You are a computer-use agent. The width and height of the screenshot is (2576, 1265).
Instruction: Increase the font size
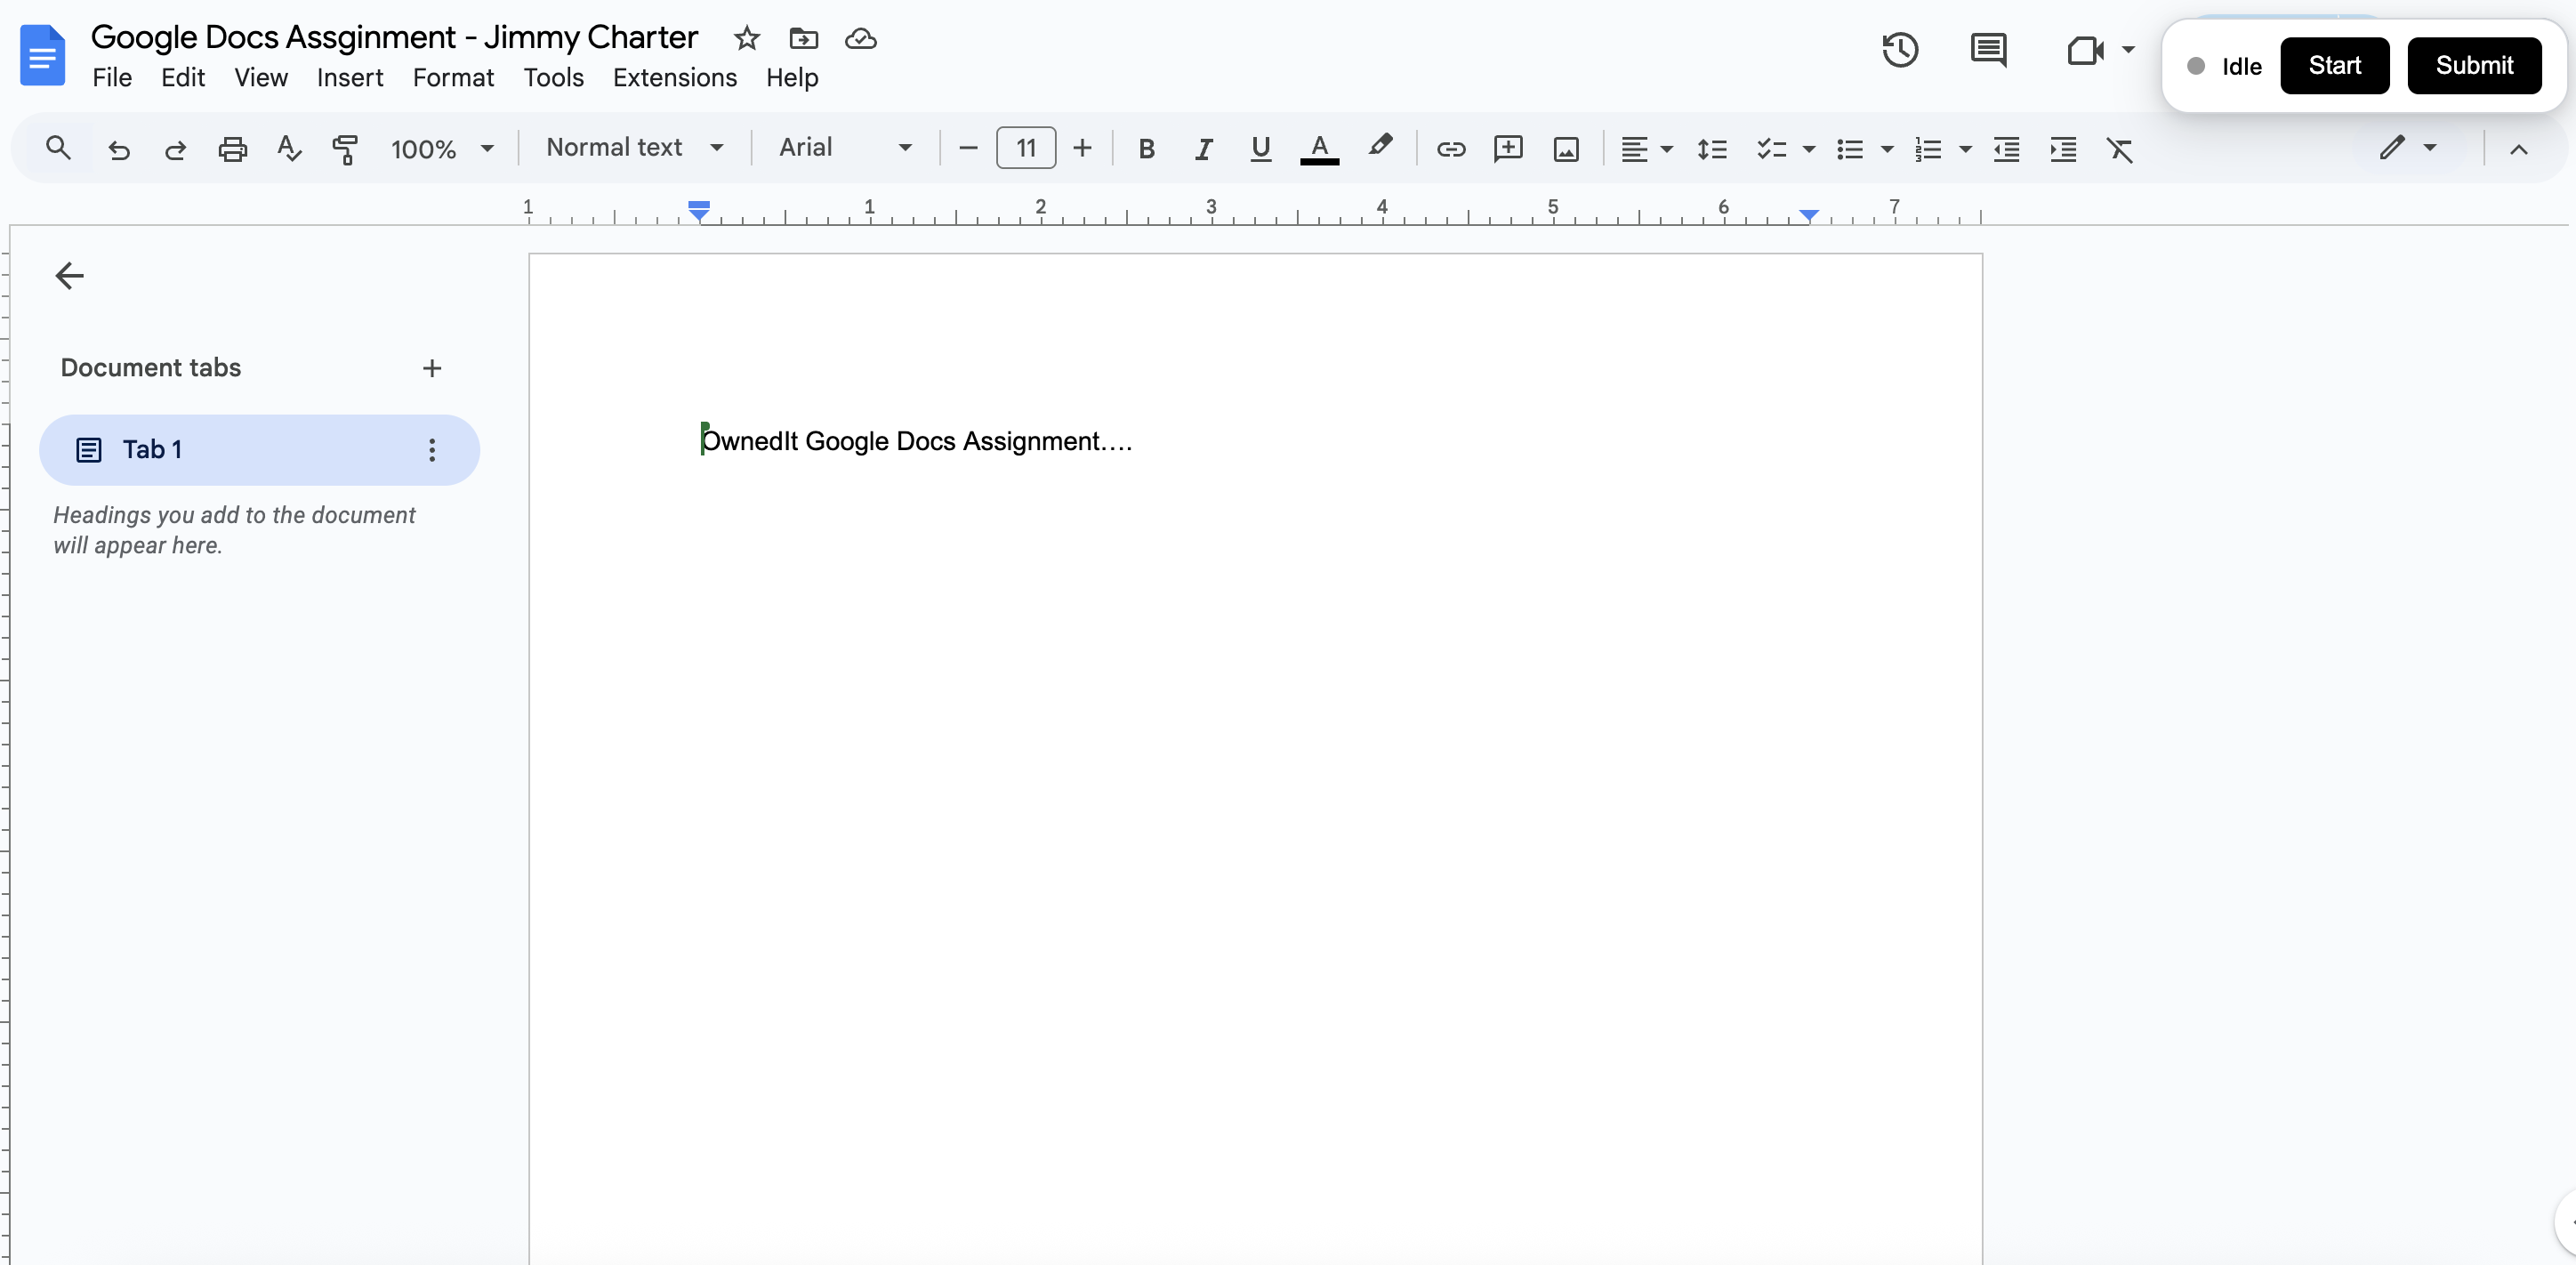tap(1083, 147)
